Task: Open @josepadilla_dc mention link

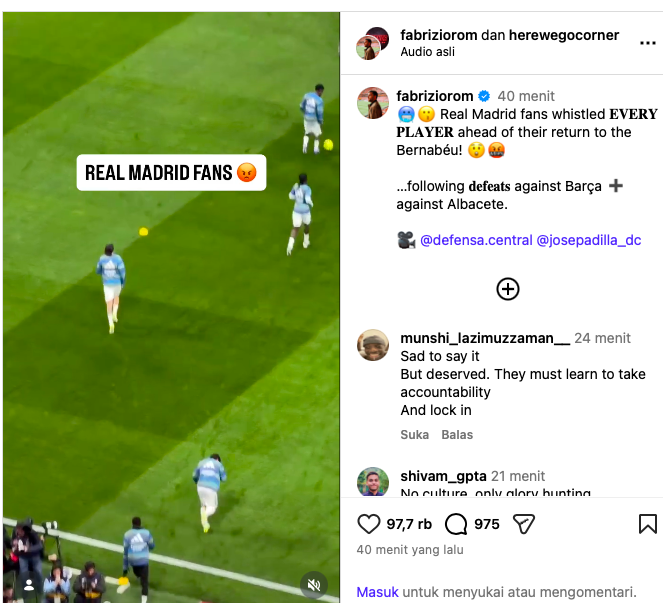Action: (589, 240)
